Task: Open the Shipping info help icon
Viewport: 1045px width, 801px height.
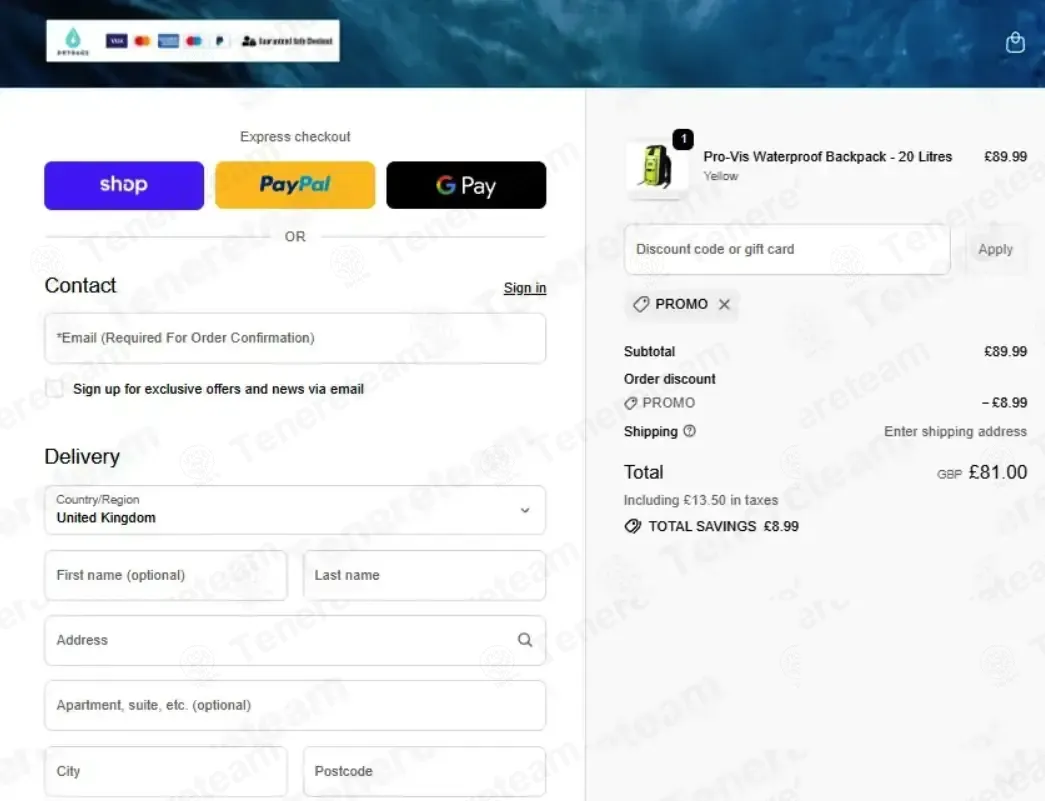Action: tap(690, 431)
